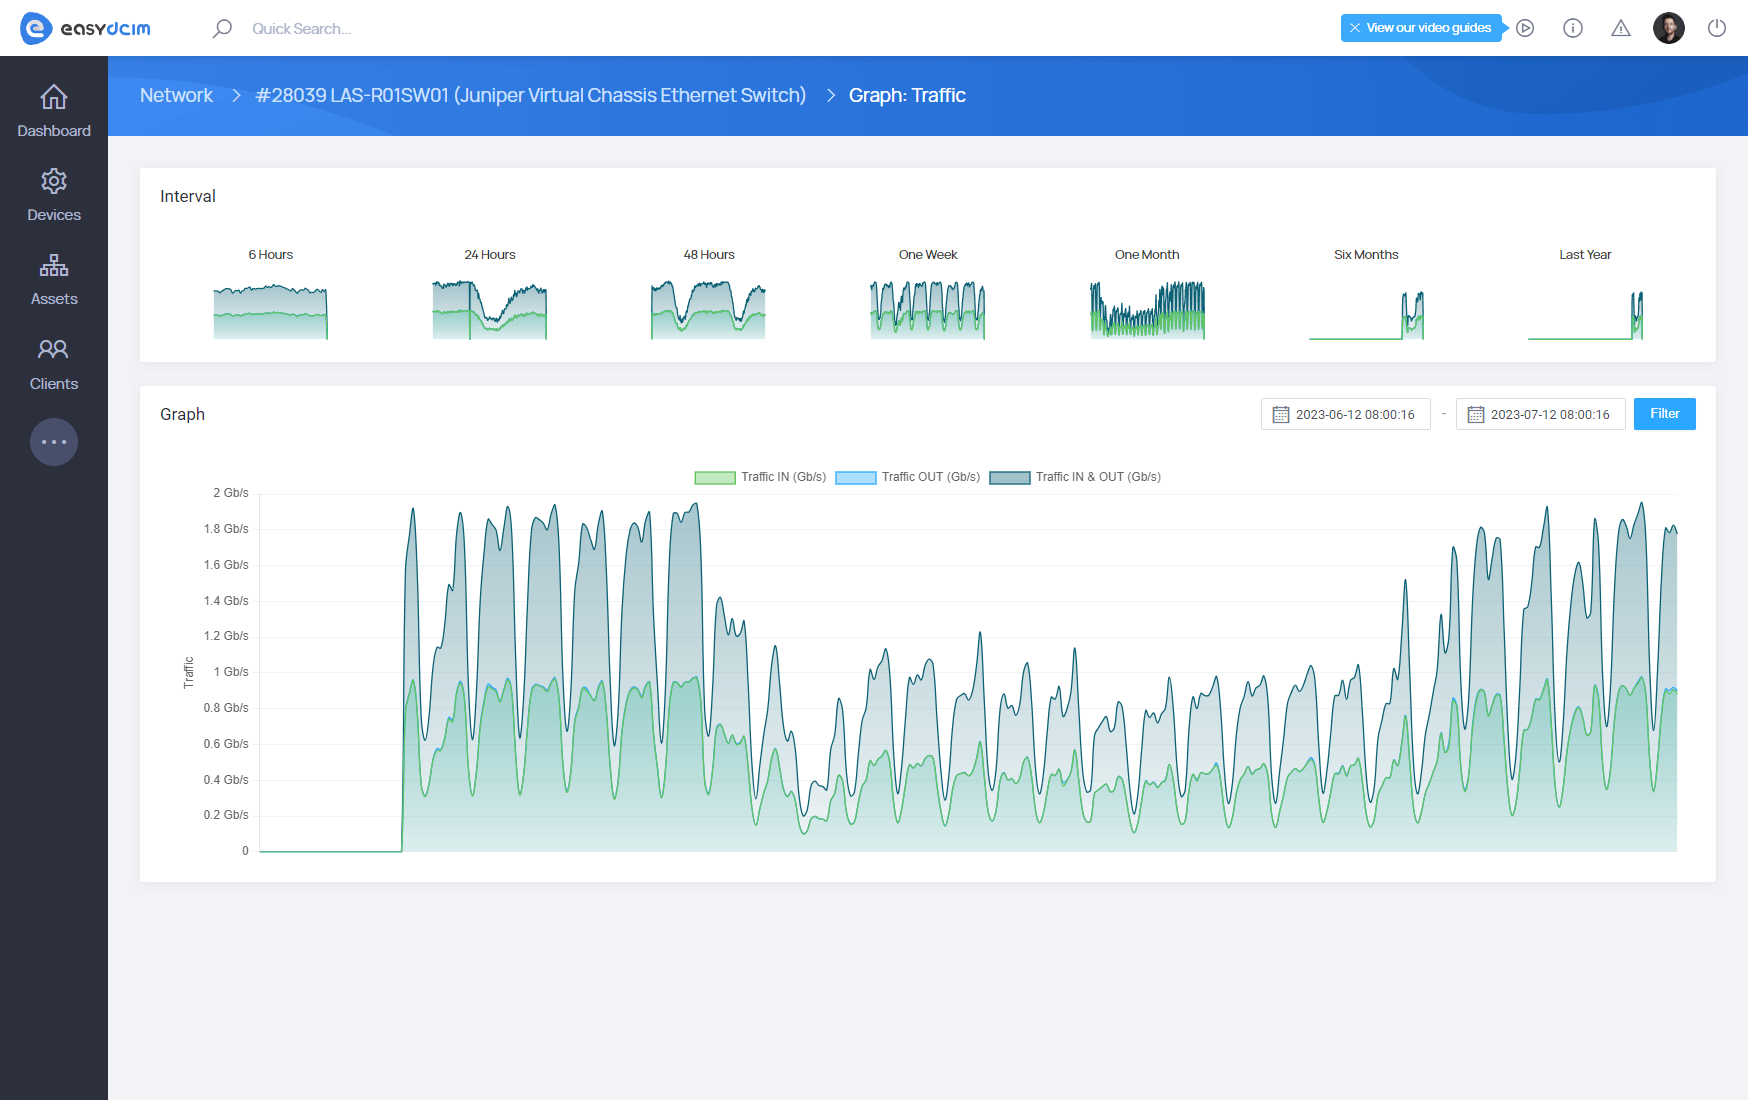Expand the sidebar more options button
The height and width of the screenshot is (1100, 1748).
point(54,442)
